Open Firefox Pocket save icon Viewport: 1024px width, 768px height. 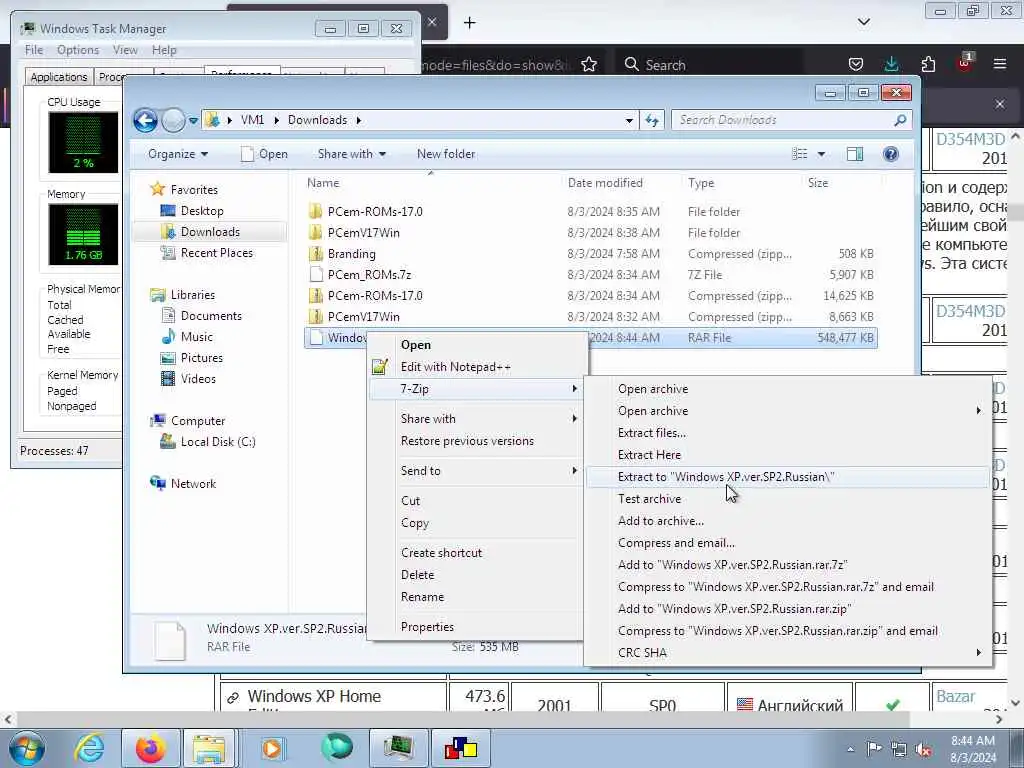tap(856, 64)
